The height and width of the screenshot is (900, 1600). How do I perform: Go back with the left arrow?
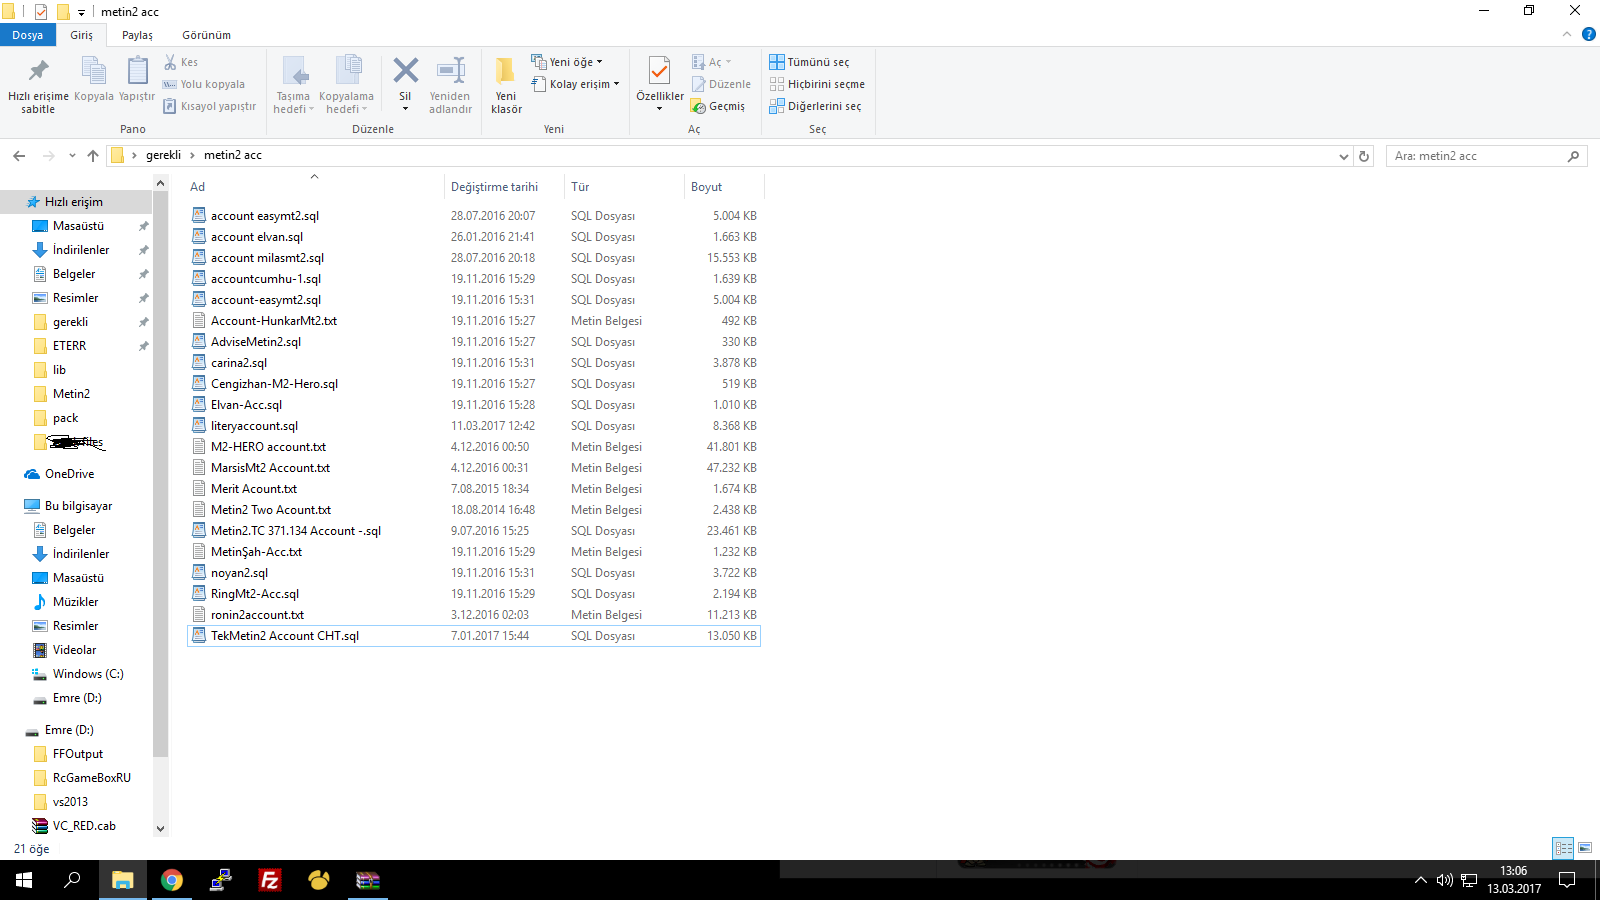tap(19, 155)
